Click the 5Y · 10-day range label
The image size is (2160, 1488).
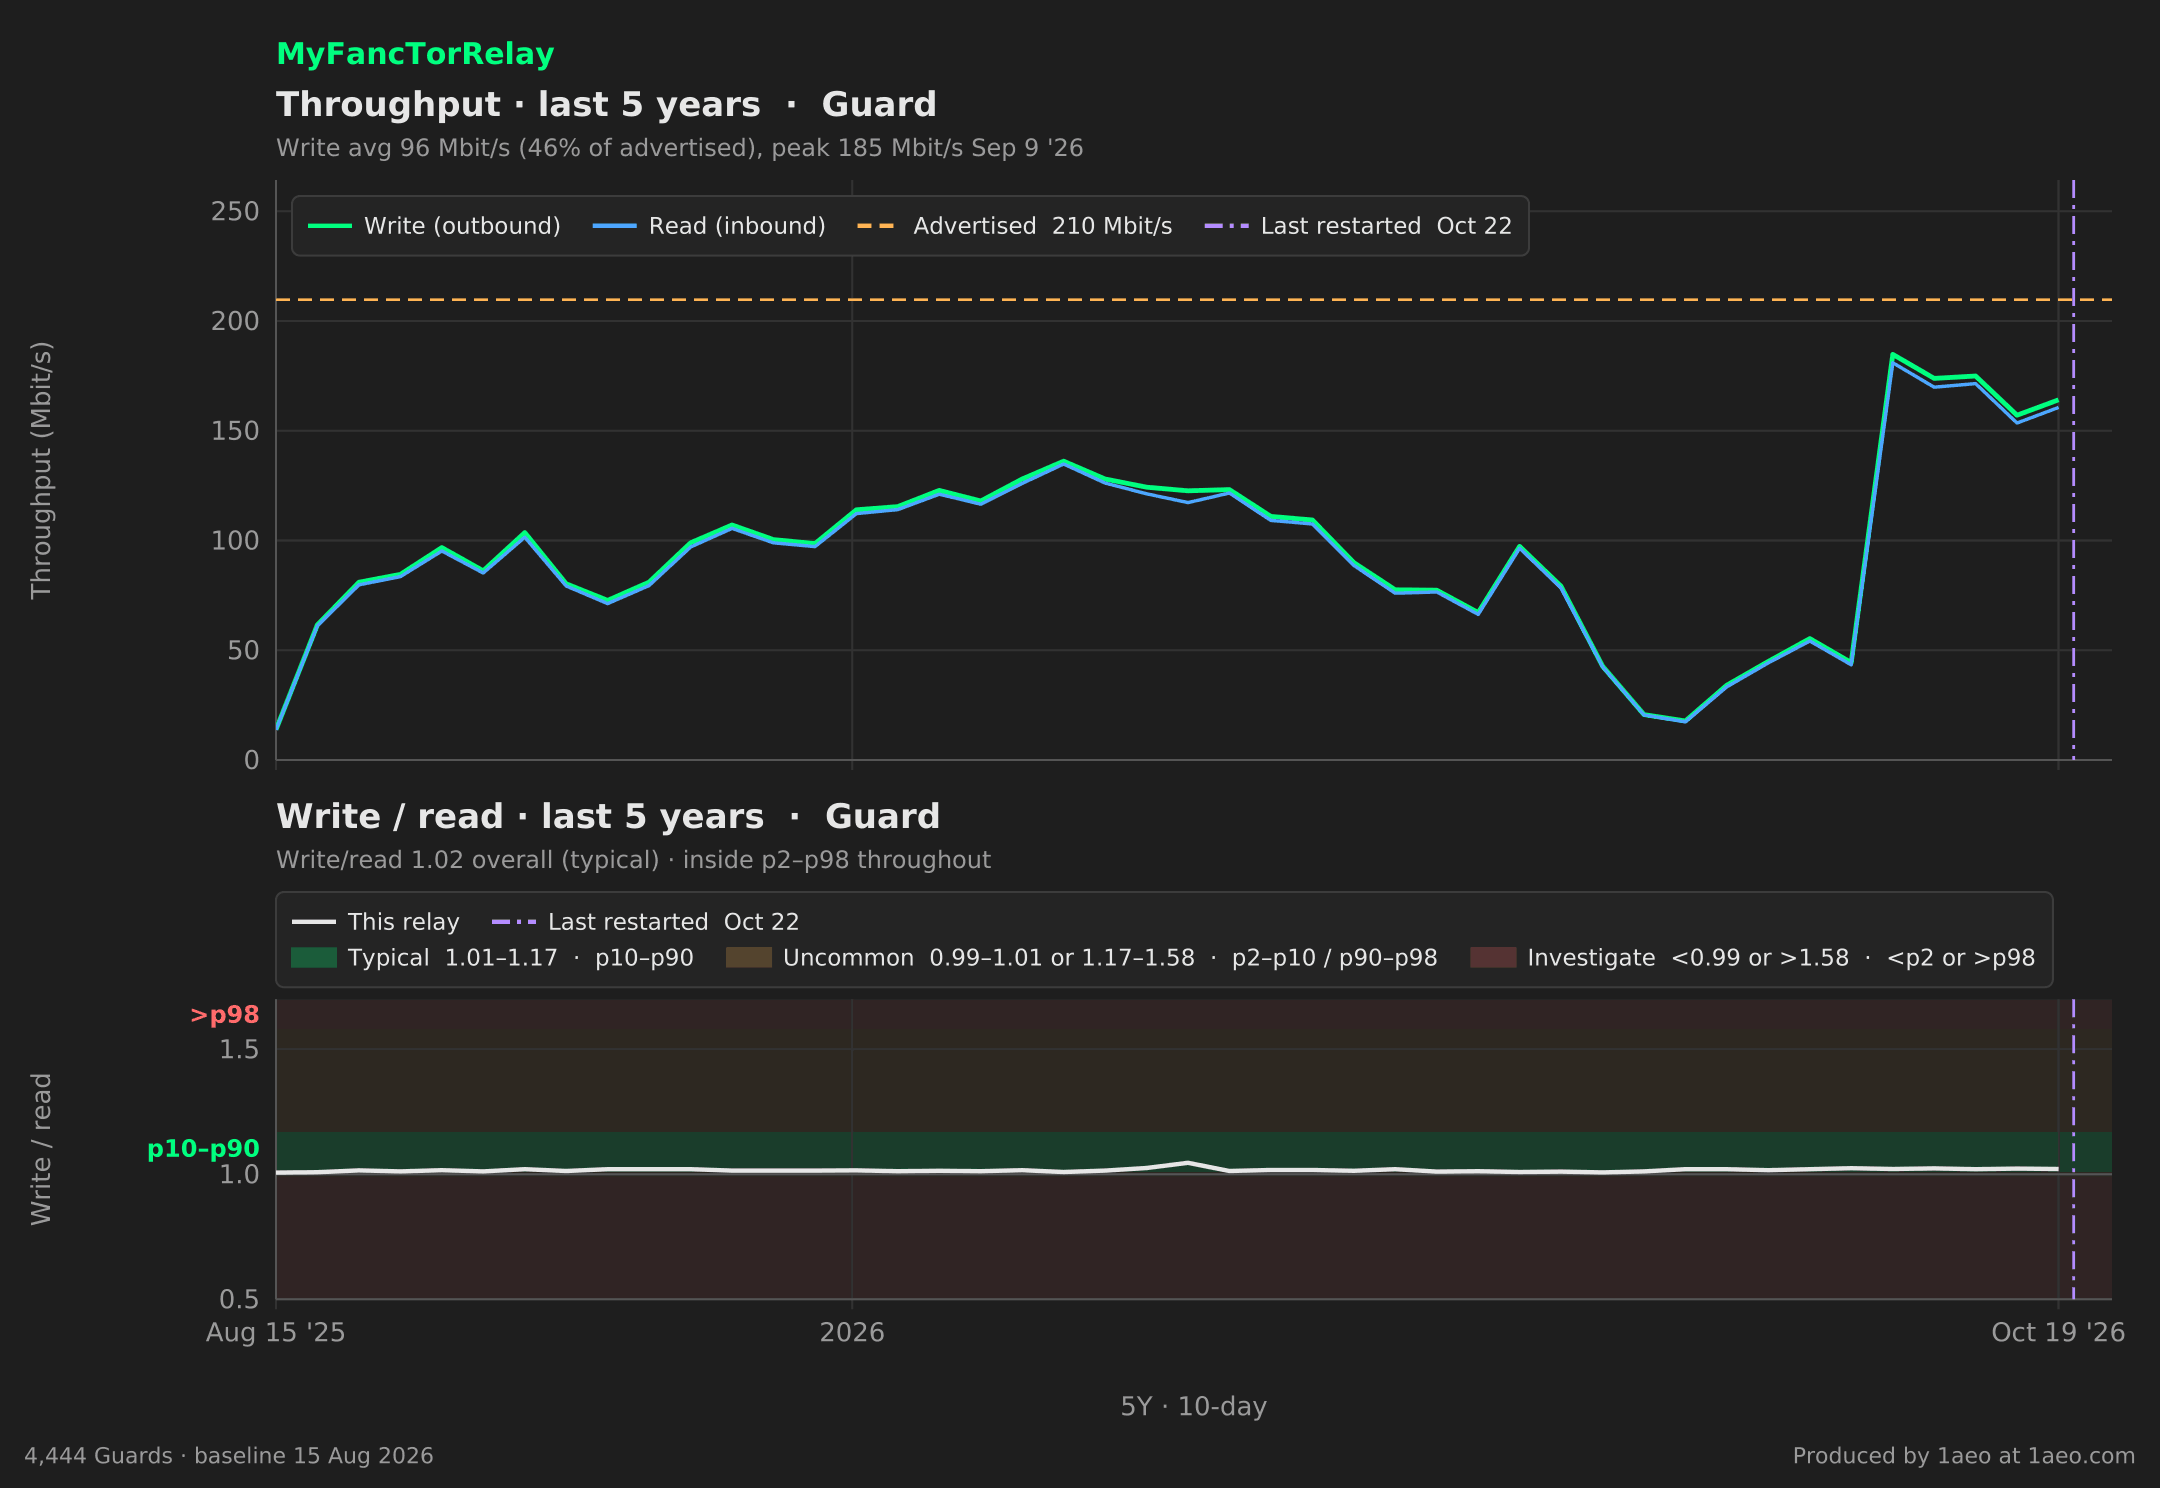(x=1194, y=1407)
